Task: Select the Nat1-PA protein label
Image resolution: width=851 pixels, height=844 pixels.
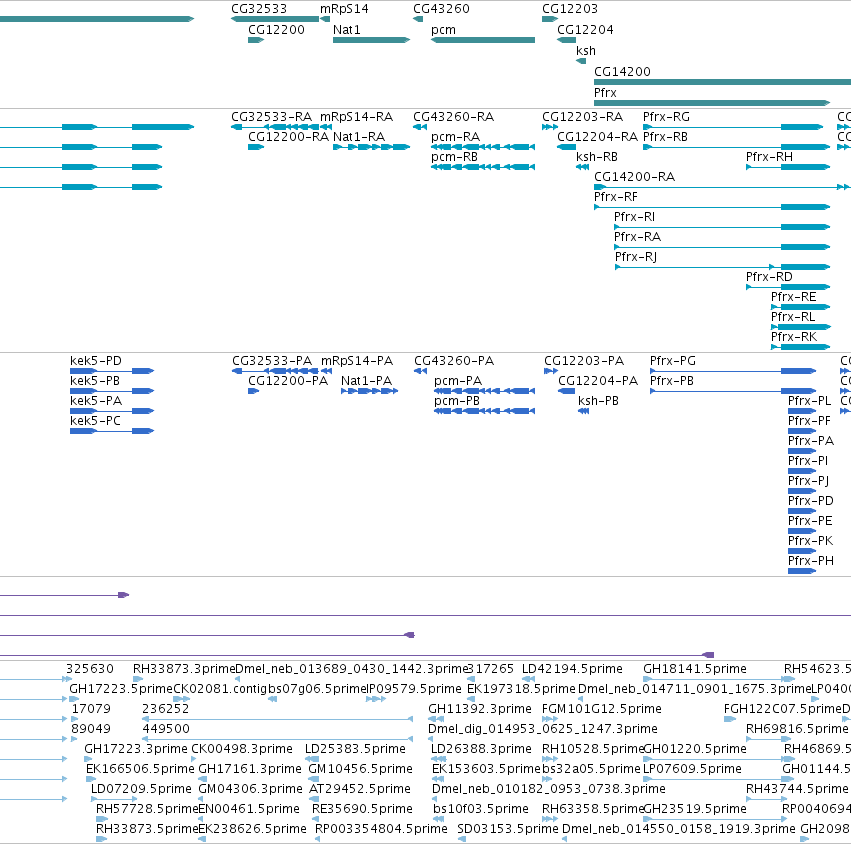Action: [366, 381]
